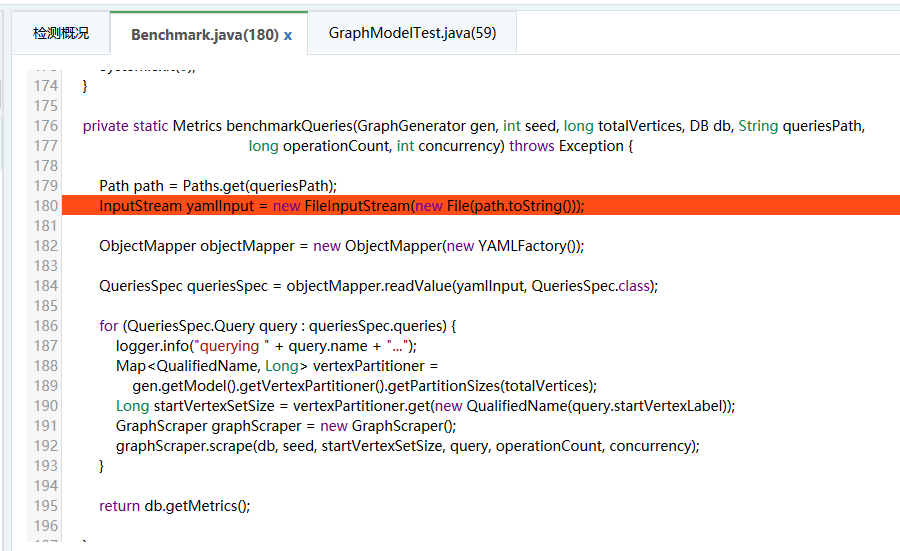Click line number 174 in gutter

[x=45, y=86]
